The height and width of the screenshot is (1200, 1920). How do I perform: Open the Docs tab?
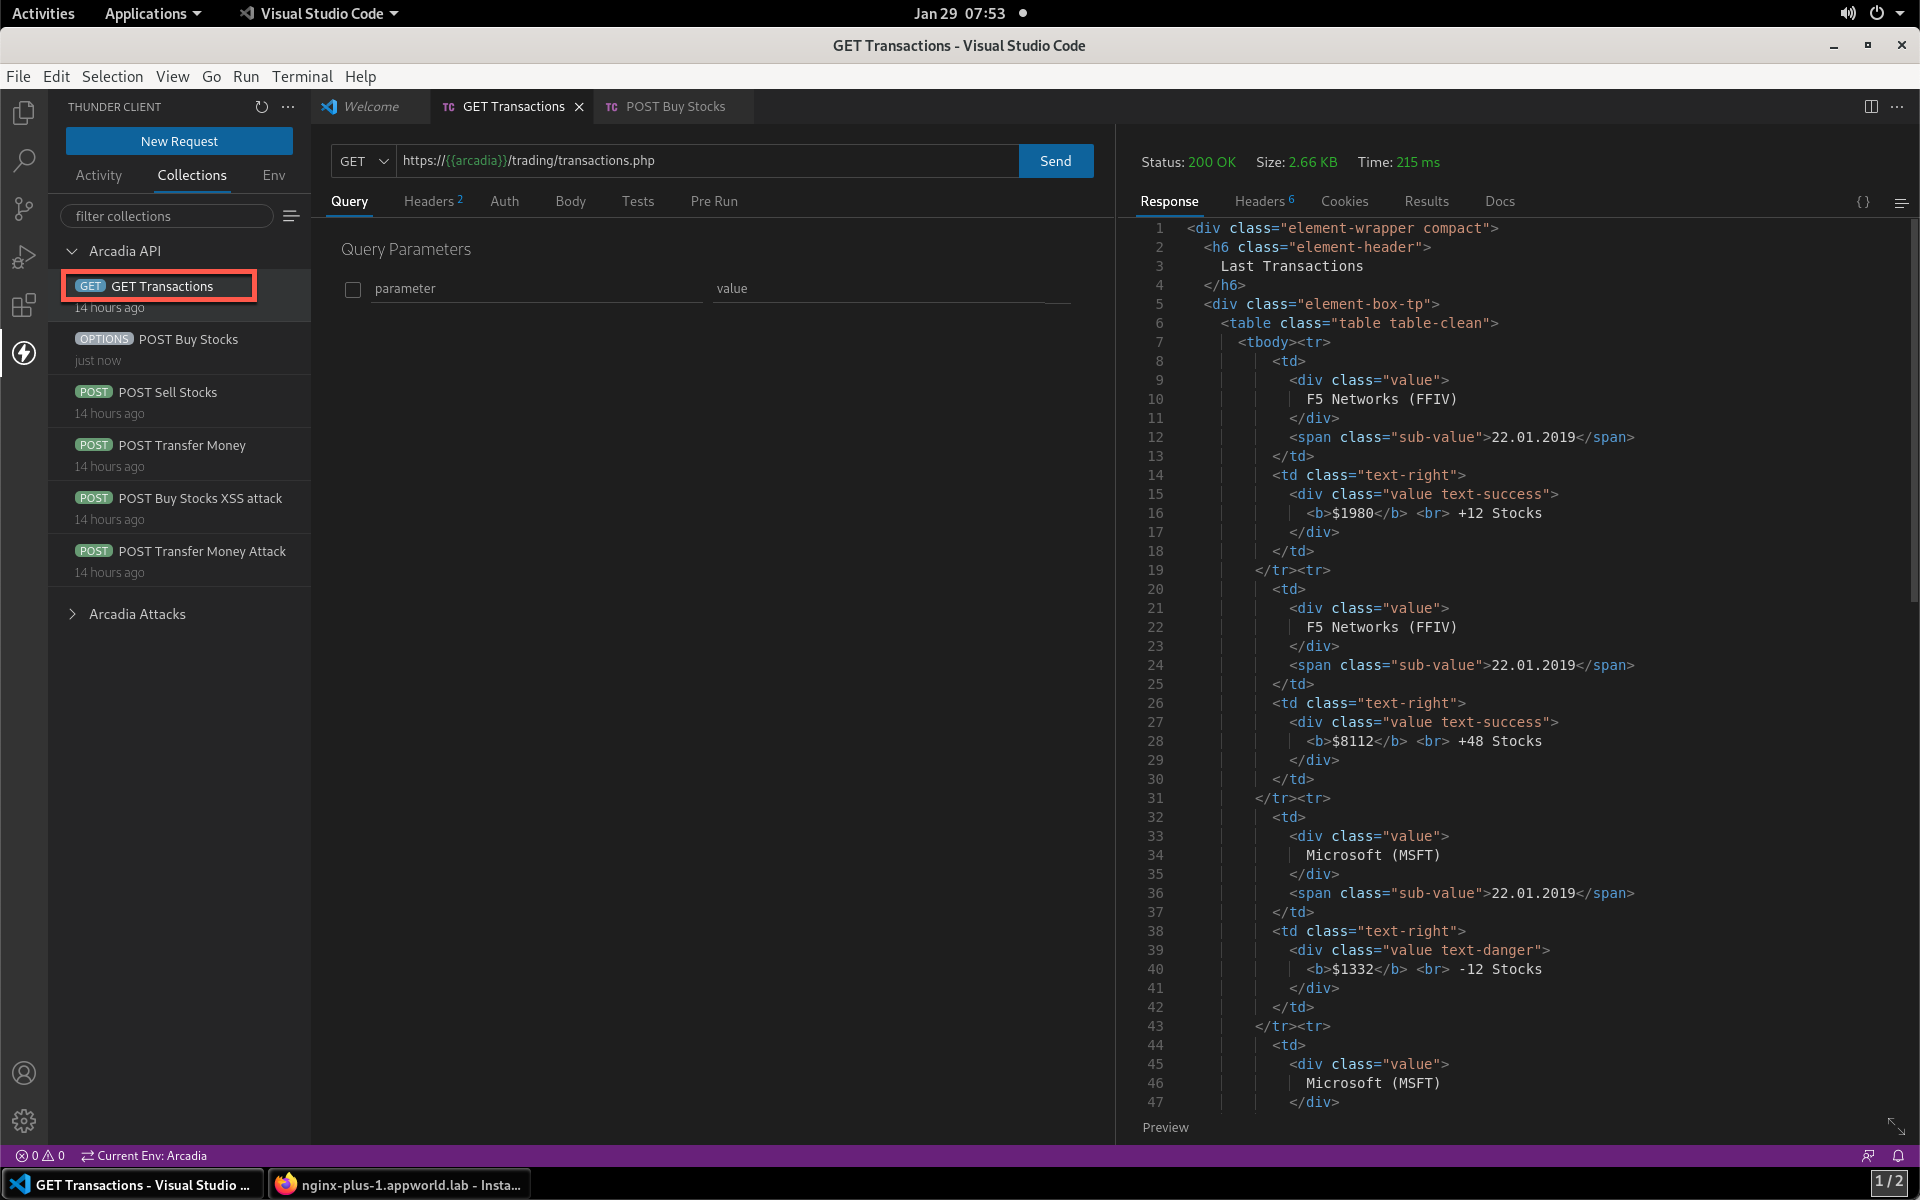coord(1500,201)
